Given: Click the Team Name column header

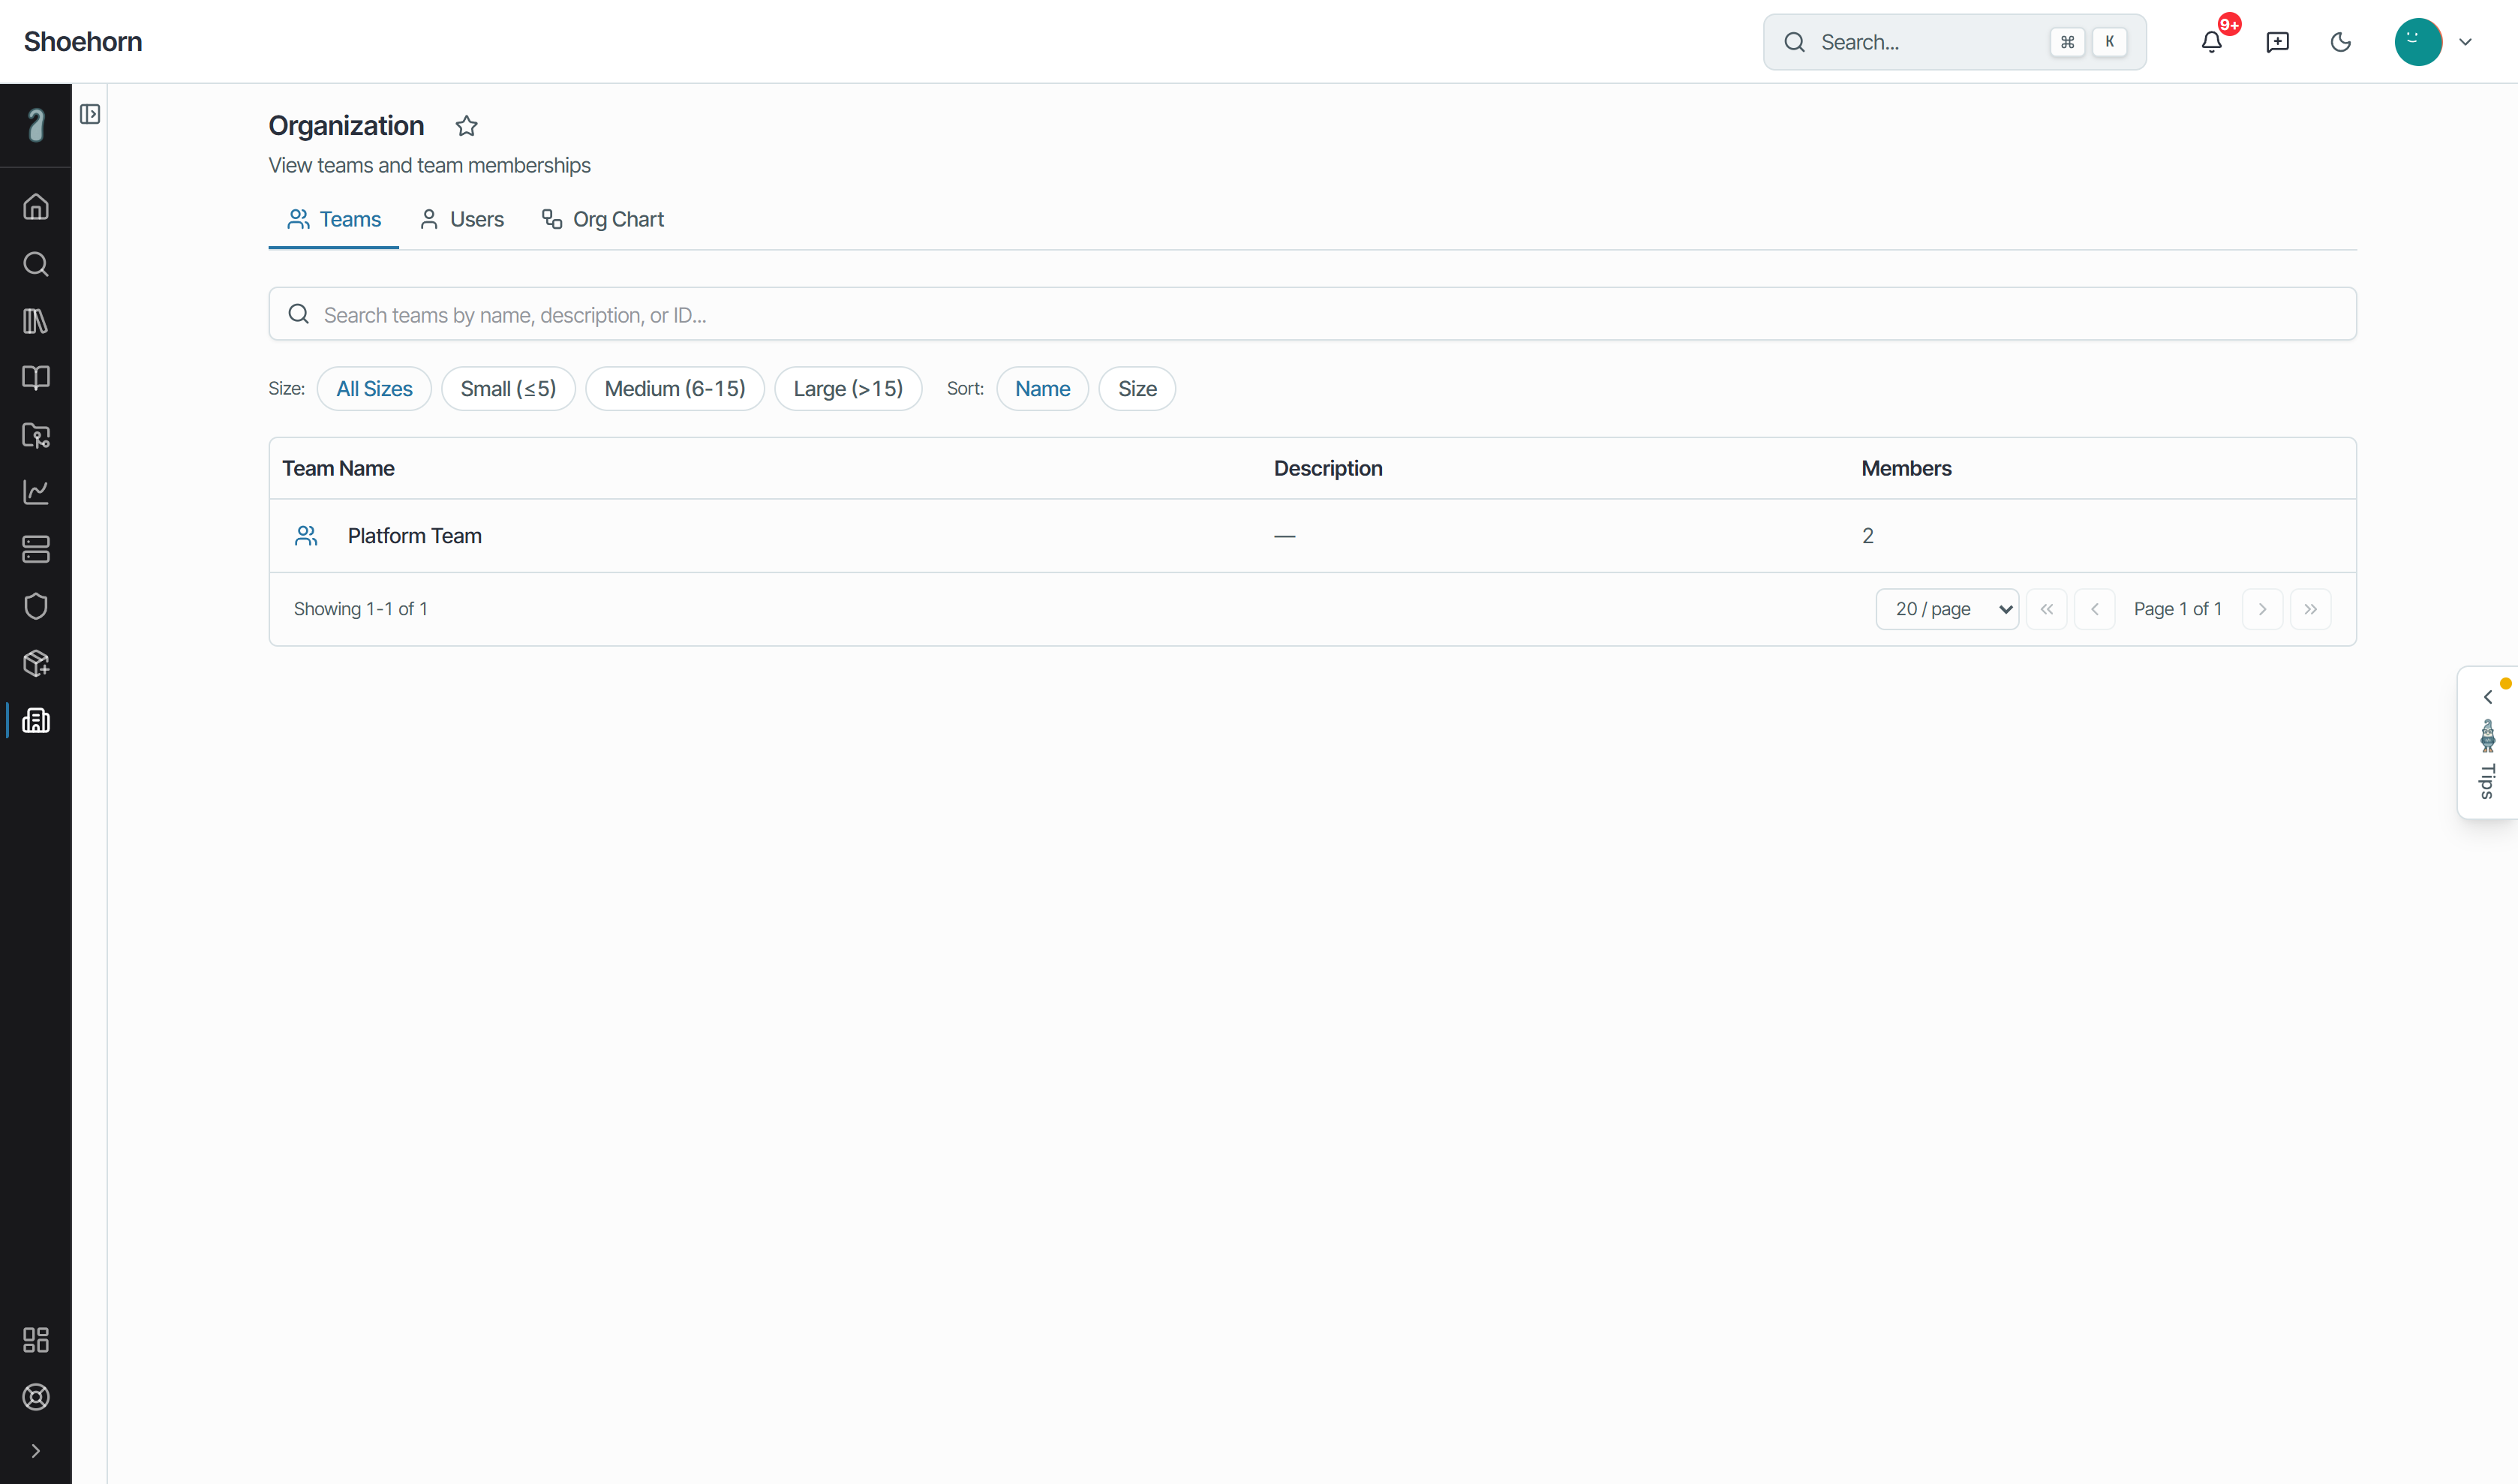Looking at the screenshot, I should click(x=338, y=468).
